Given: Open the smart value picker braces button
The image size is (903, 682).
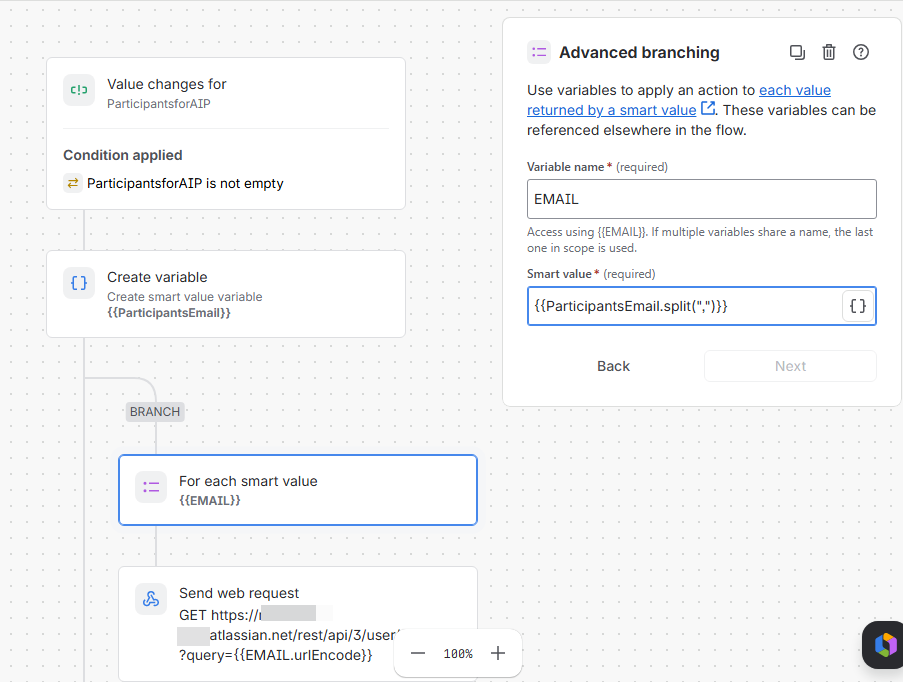Looking at the screenshot, I should coord(858,306).
